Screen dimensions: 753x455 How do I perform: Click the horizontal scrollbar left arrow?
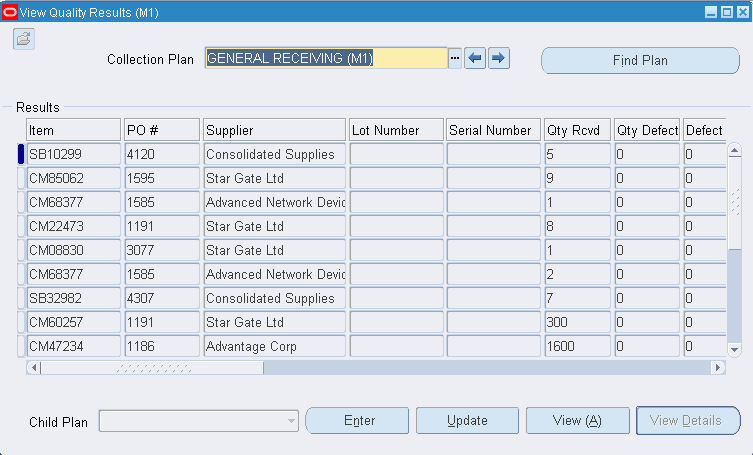pyautogui.click(x=34, y=368)
